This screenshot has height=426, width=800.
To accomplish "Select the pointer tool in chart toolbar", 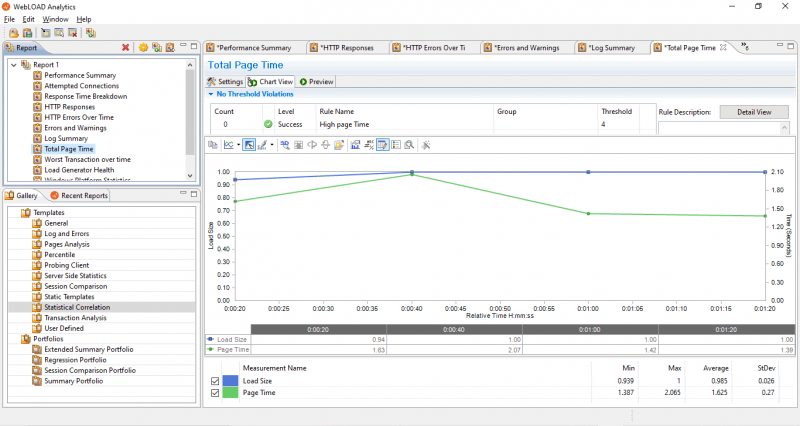I will click(x=249, y=145).
